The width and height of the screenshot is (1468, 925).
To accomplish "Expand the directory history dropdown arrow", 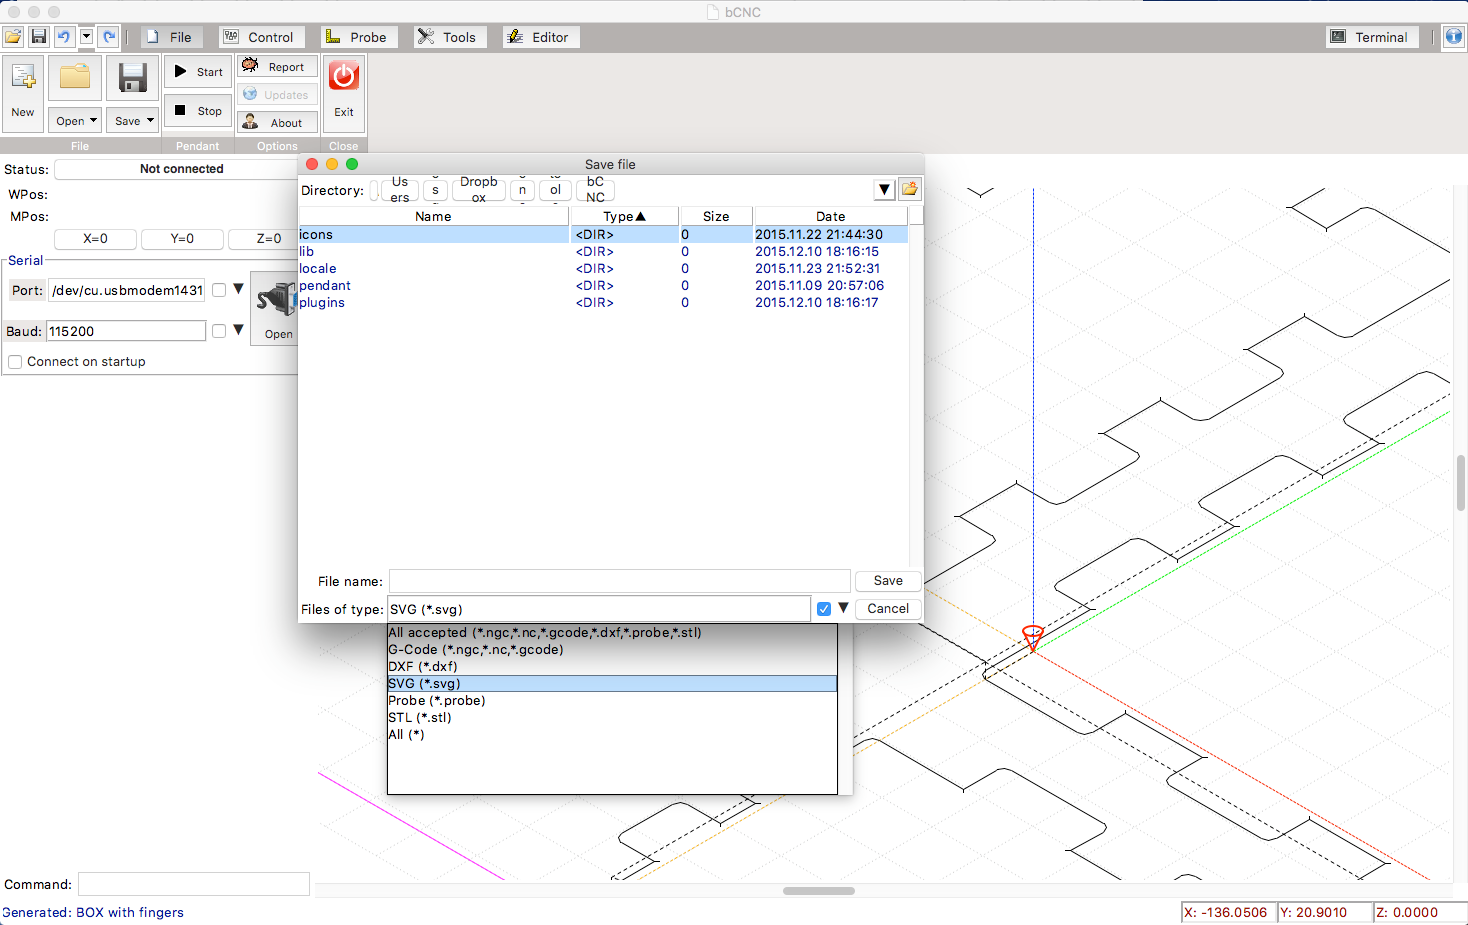I will coord(884,189).
